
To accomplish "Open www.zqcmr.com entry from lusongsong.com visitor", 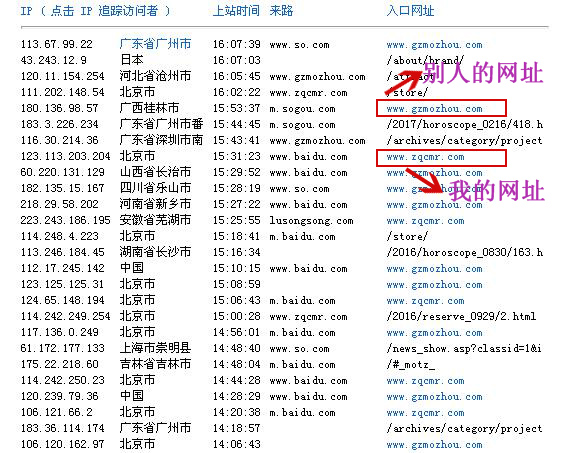I will click(x=425, y=221).
